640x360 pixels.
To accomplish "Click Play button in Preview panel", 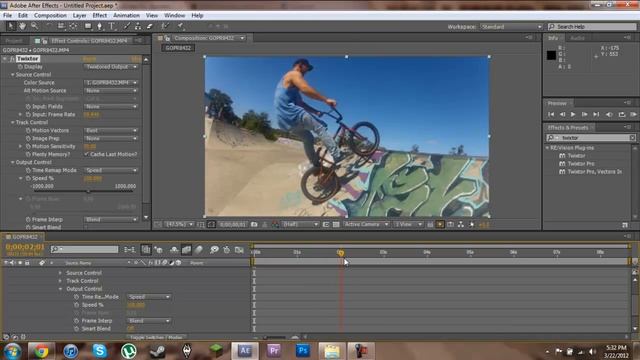I will coord(573,115).
